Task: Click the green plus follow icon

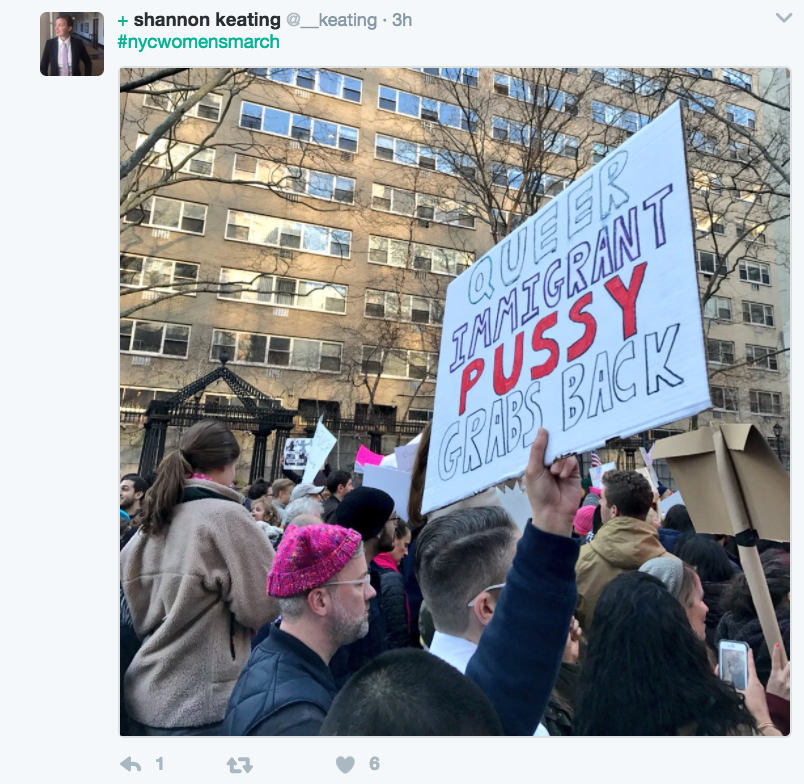Action: point(123,21)
